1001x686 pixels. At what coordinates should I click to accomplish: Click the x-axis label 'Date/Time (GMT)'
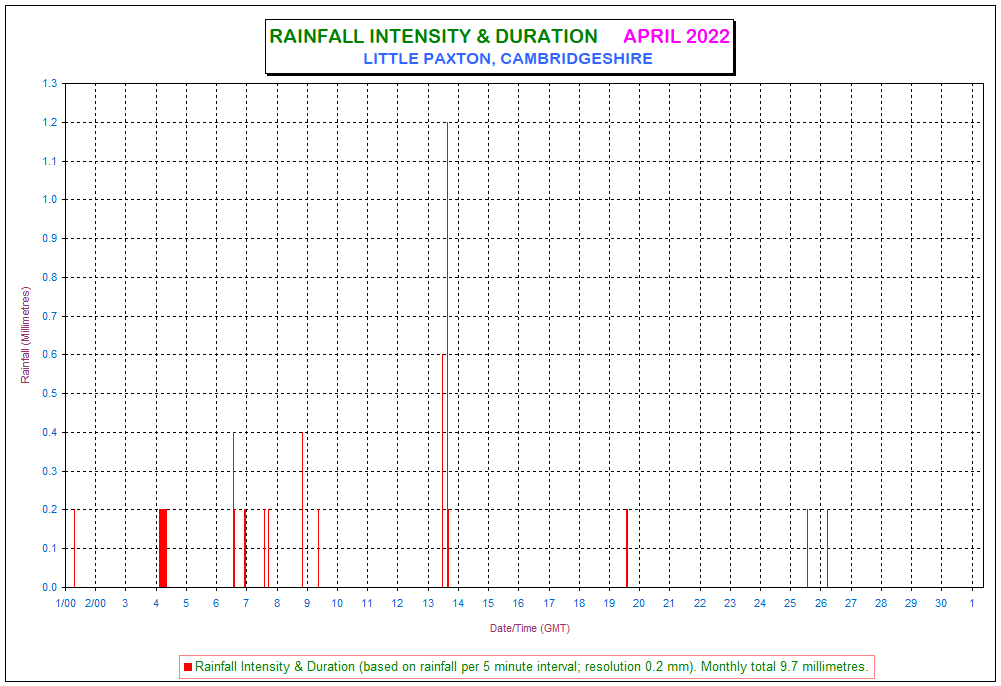529,629
